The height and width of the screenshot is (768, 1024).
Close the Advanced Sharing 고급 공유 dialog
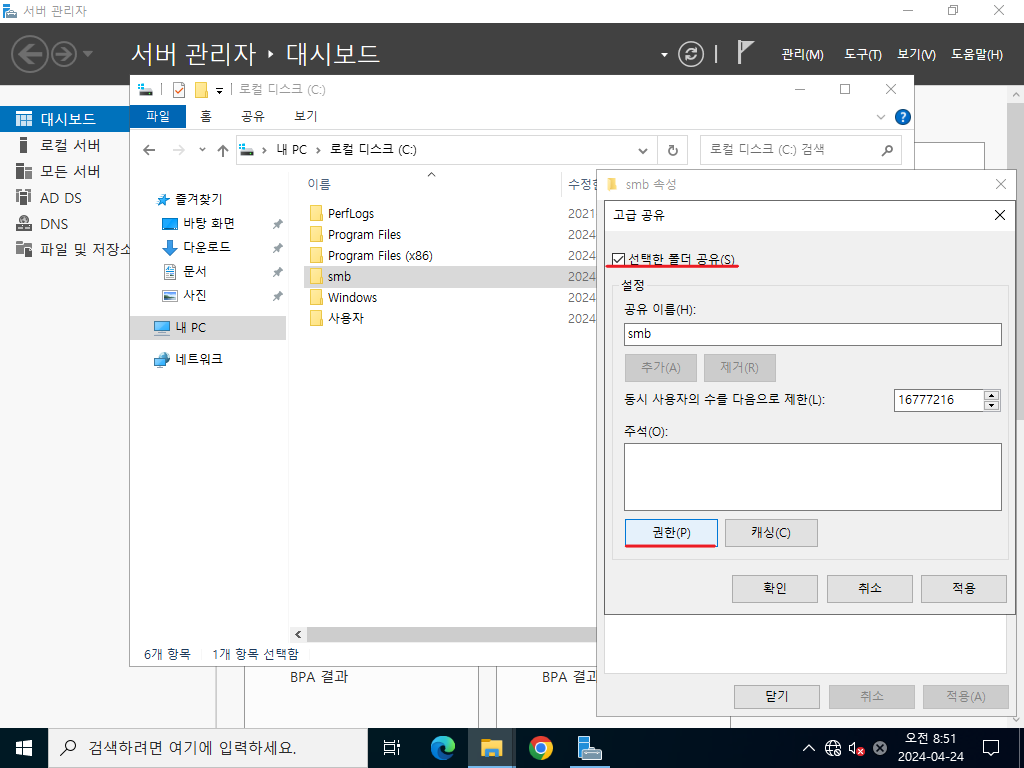[x=999, y=215]
